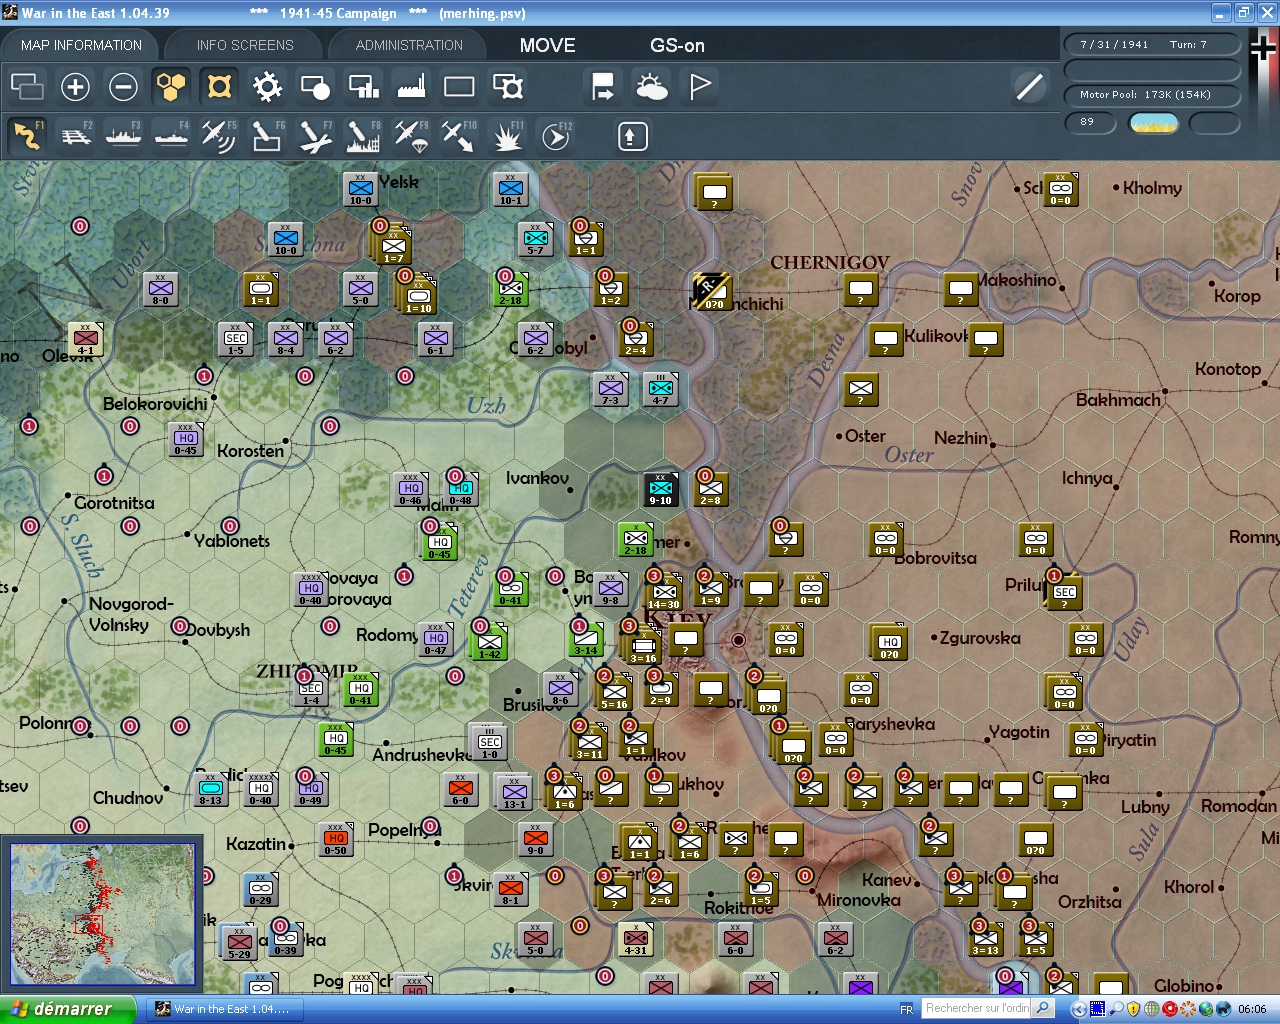1280x1024 pixels.
Task: Click the search magnifier button in taskbar
Action: click(1043, 1008)
